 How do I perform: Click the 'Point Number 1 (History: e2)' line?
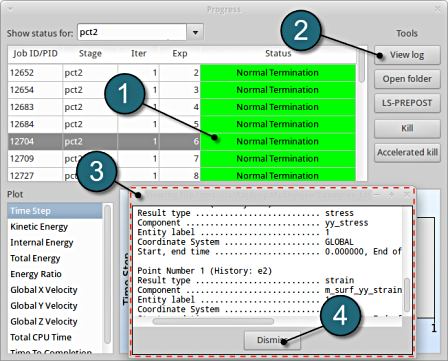click(205, 271)
